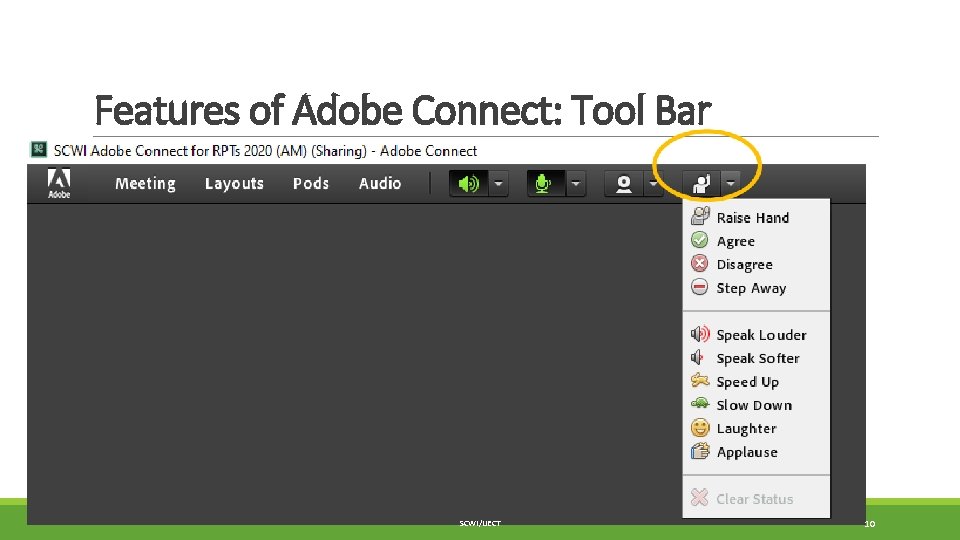960x540 pixels.
Task: Open the Pods menu
Action: point(311,184)
